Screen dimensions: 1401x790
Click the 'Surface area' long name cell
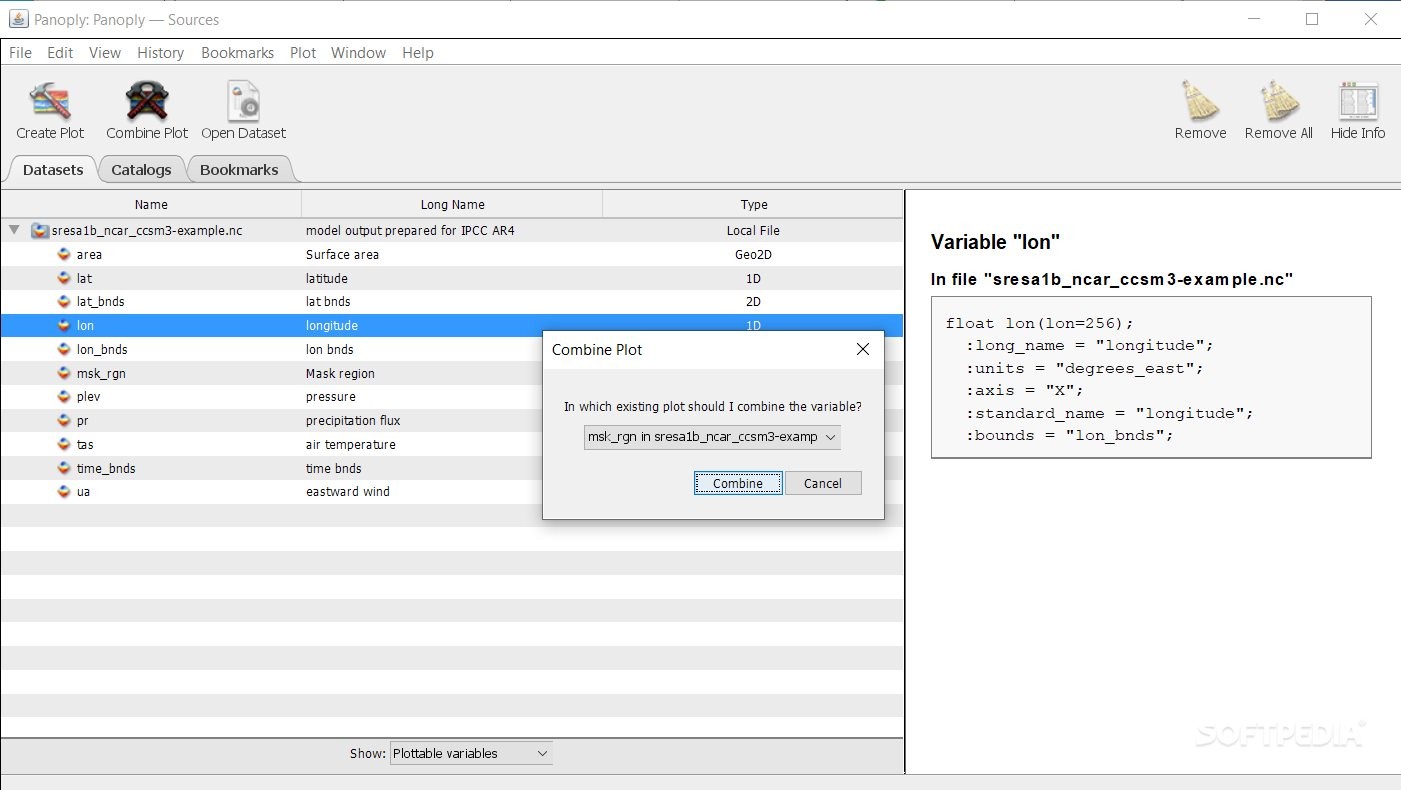(x=342, y=254)
